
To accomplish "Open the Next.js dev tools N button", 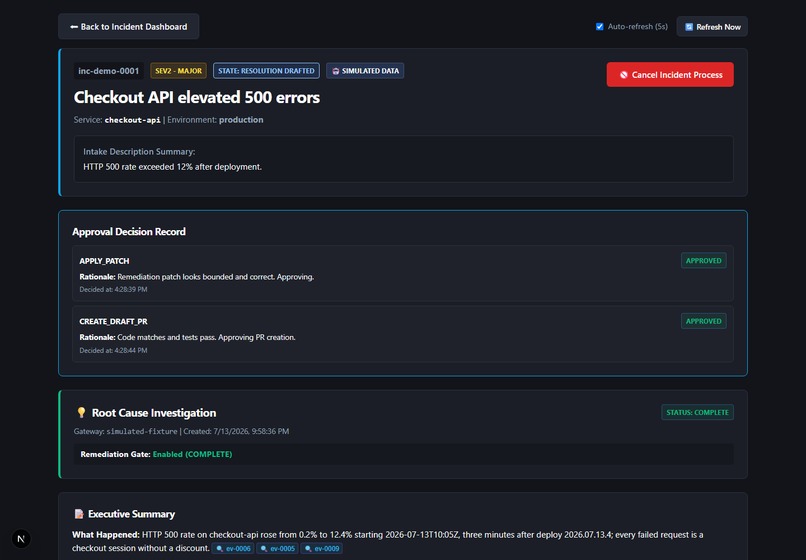I will pos(21,539).
